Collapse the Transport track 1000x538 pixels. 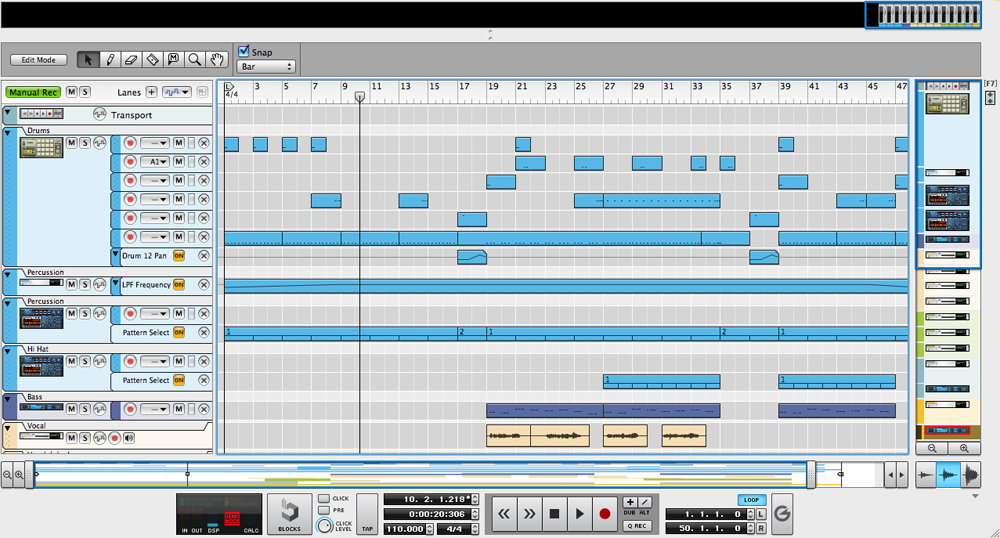click(8, 113)
